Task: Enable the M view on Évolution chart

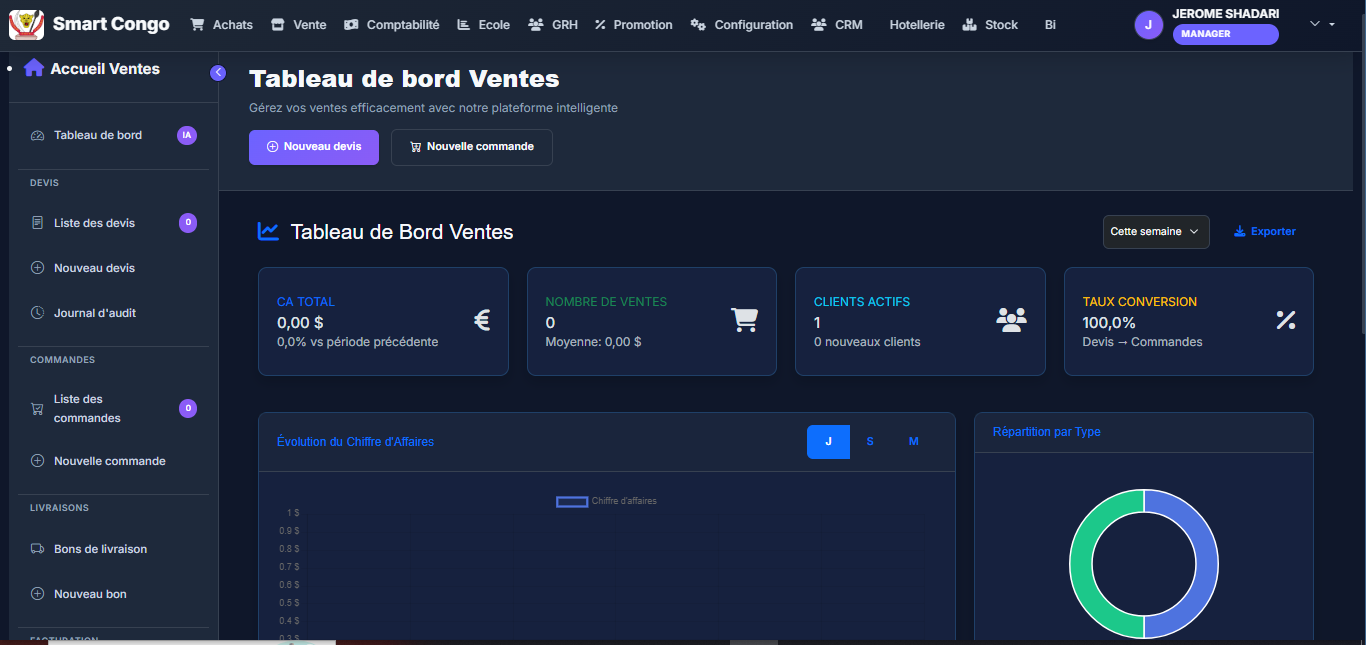Action: coord(913,441)
